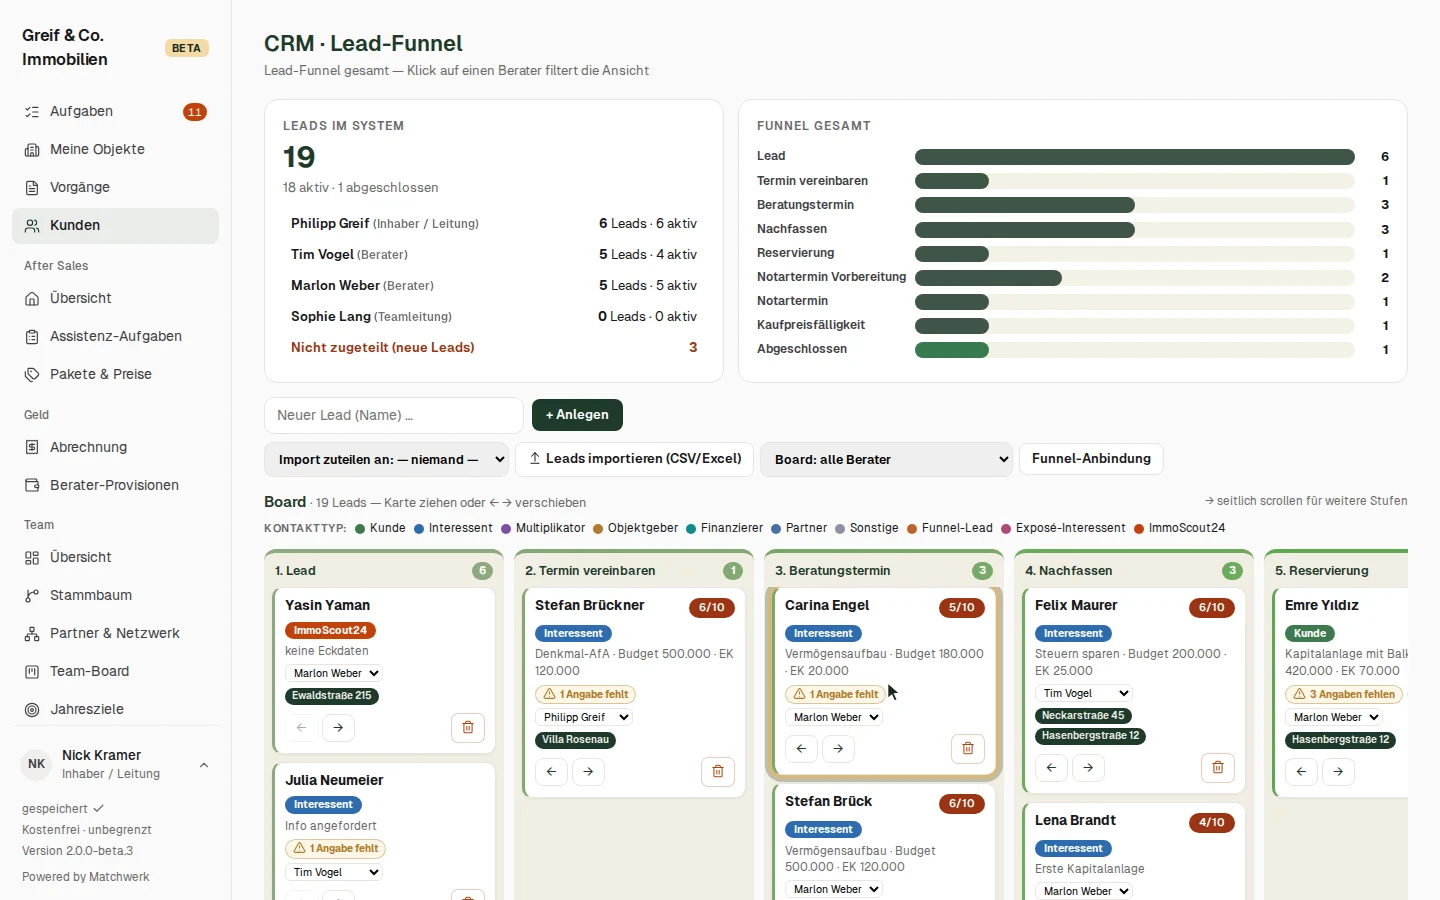Viewport: 1440px width, 900px height.
Task: Filter by 'Nicht zugeteilt (neue Leads)'
Action: pyautogui.click(x=494, y=348)
